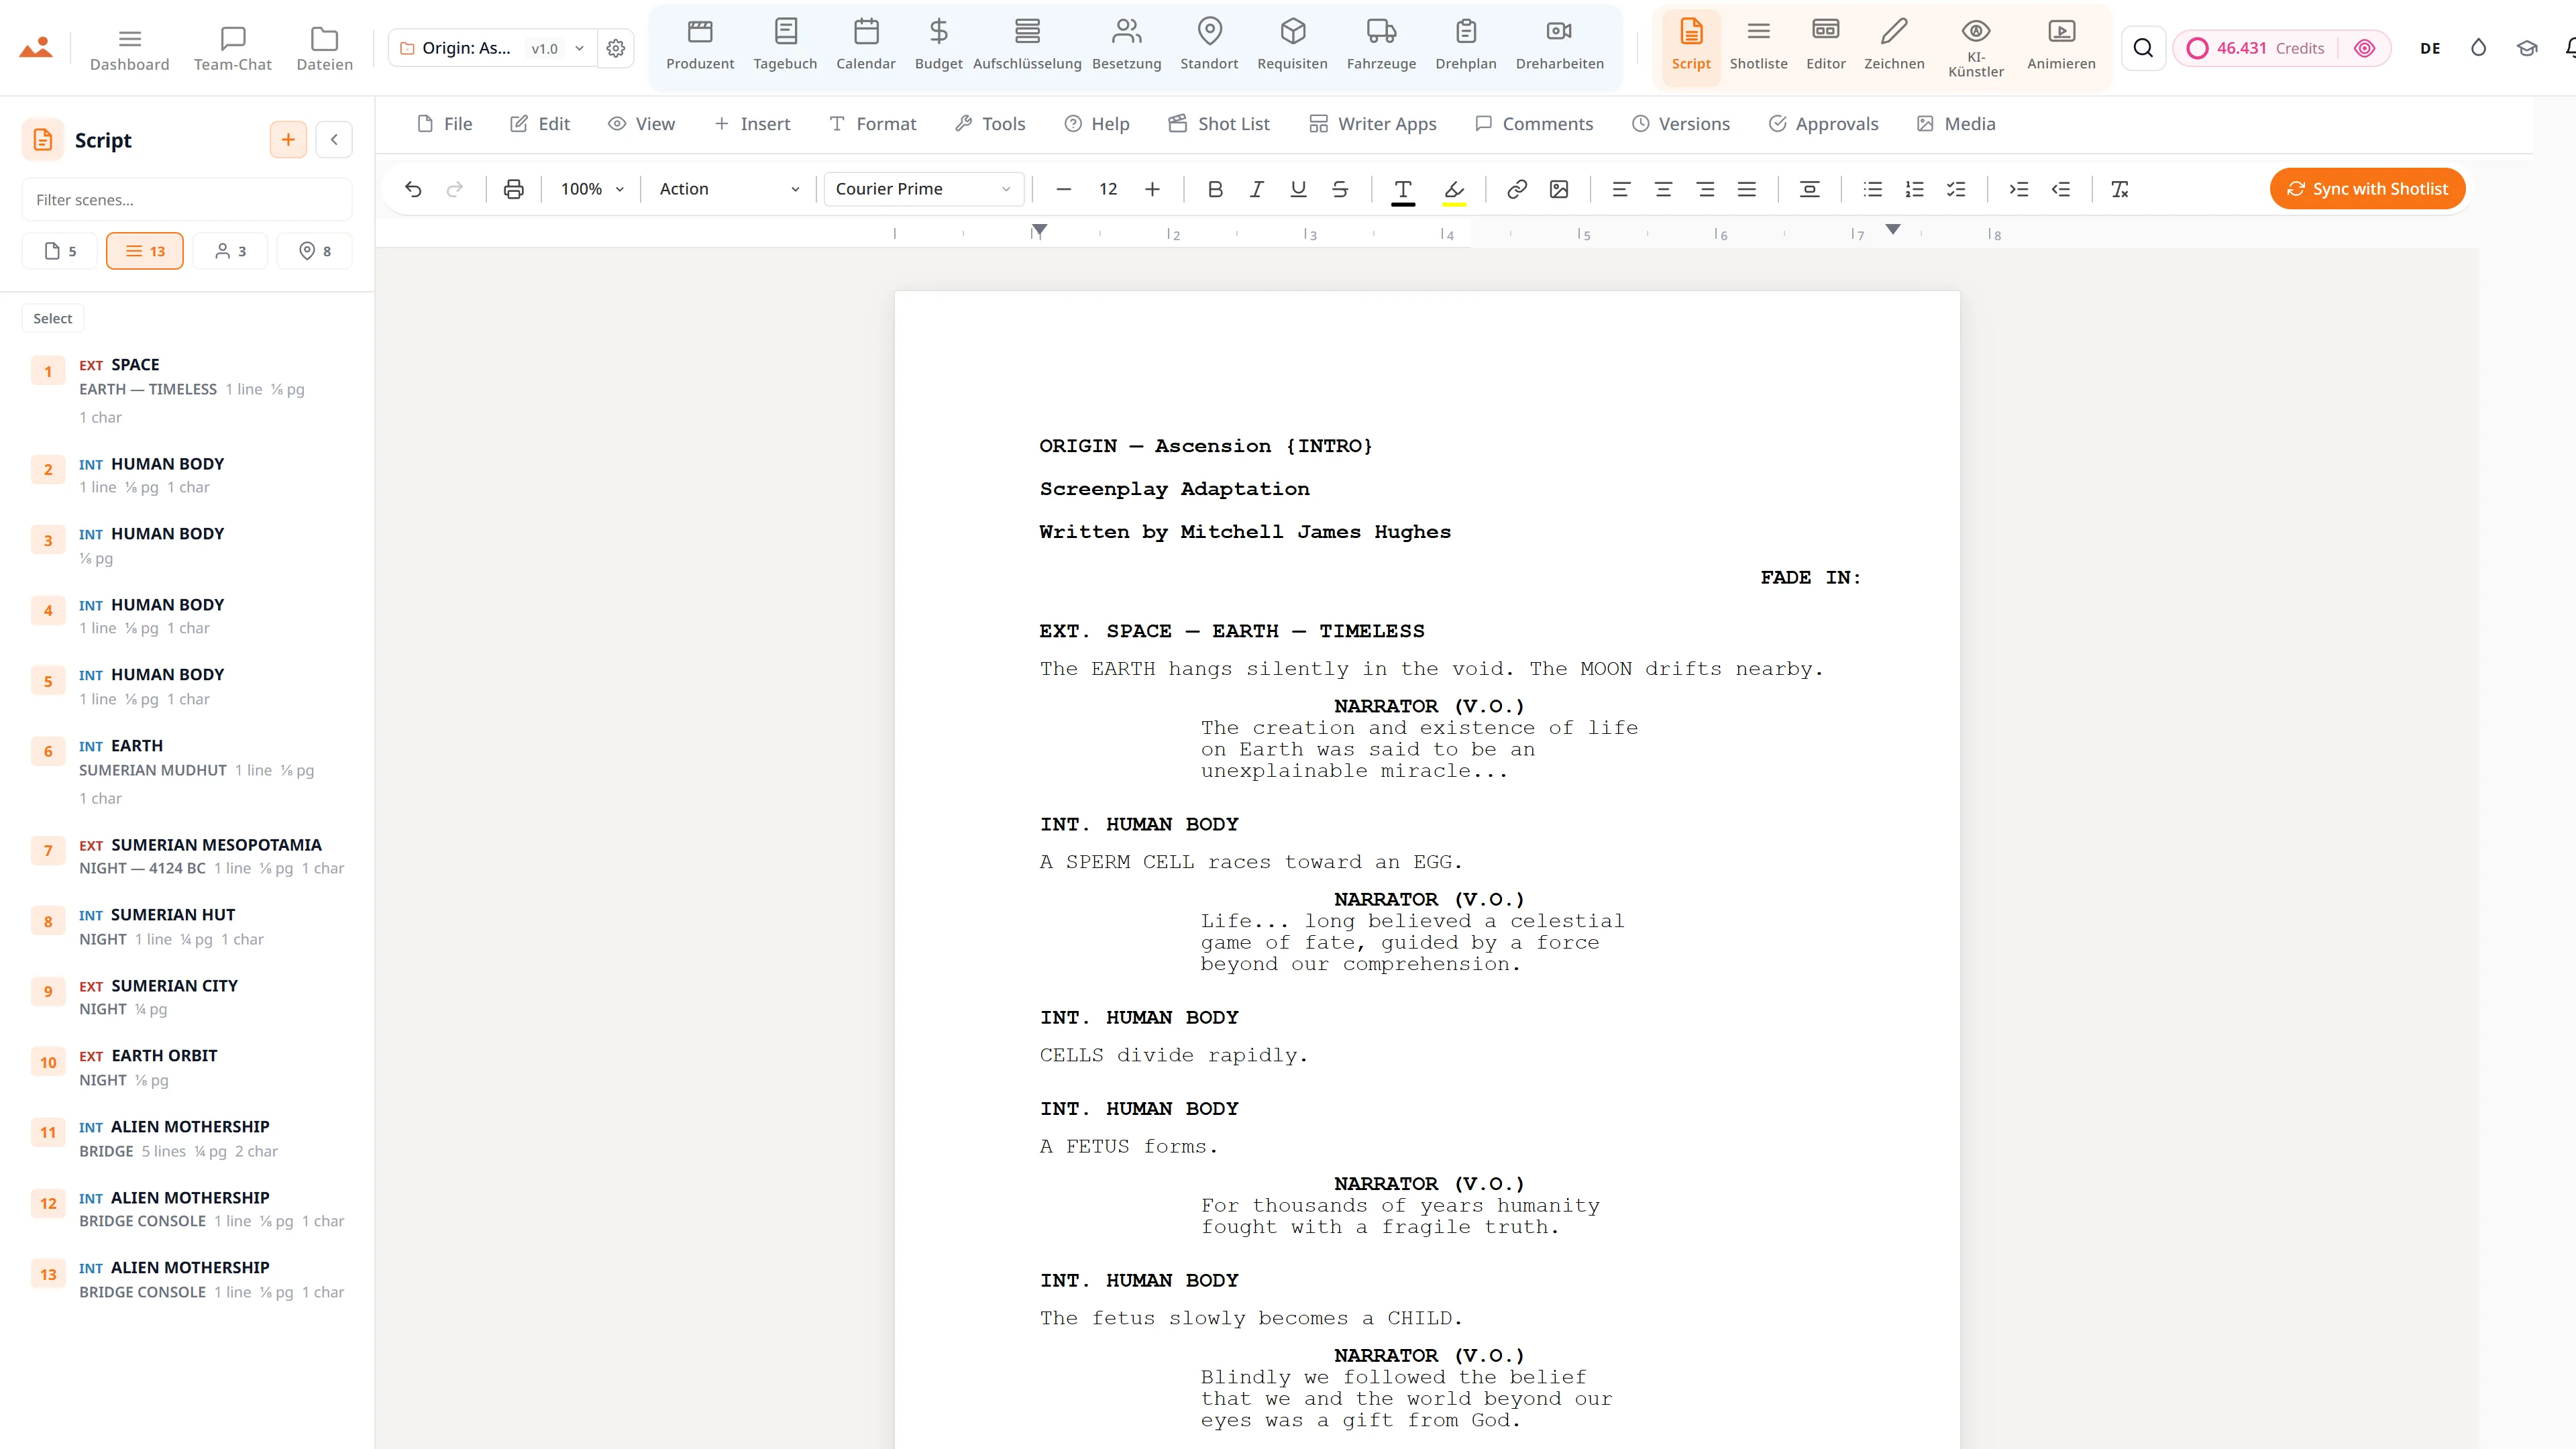
Task: Open the Action element type dropdown
Action: coord(729,189)
